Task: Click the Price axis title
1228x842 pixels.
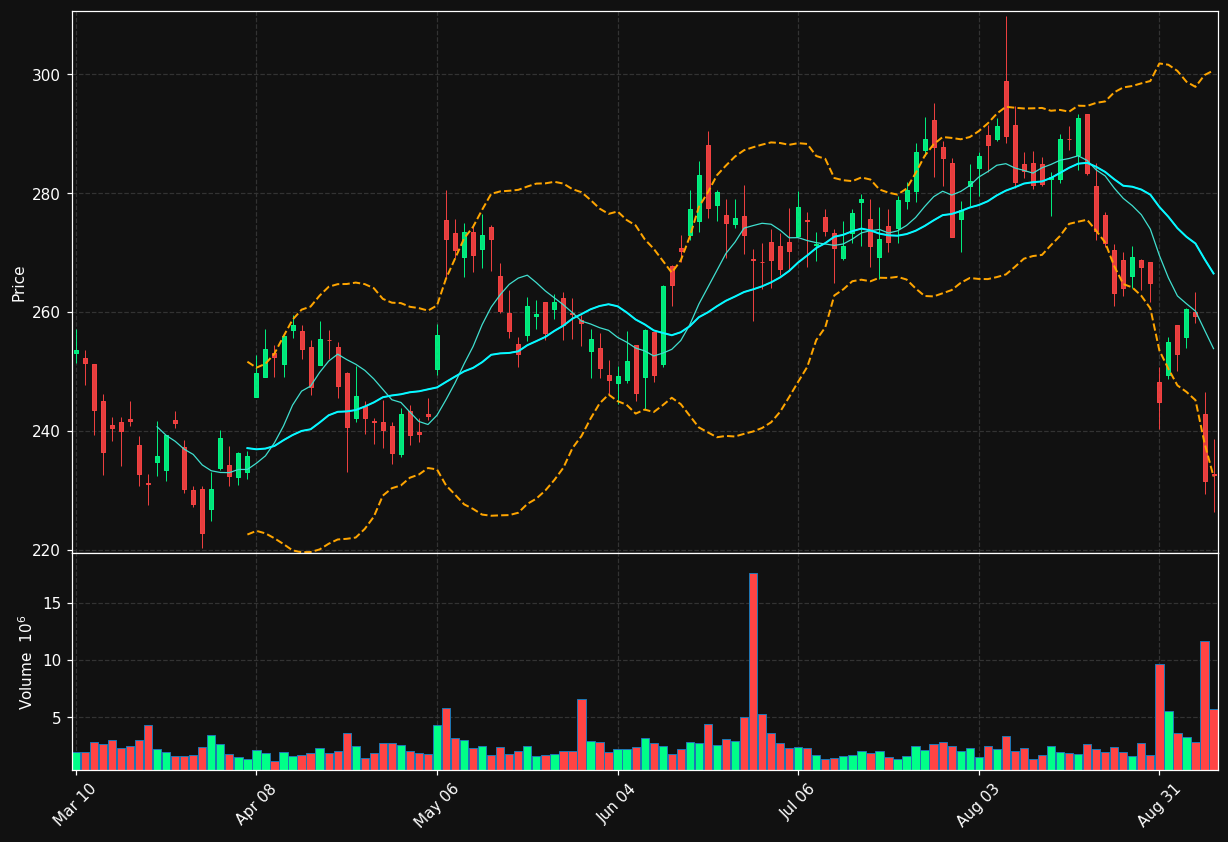Action: click(x=19, y=283)
